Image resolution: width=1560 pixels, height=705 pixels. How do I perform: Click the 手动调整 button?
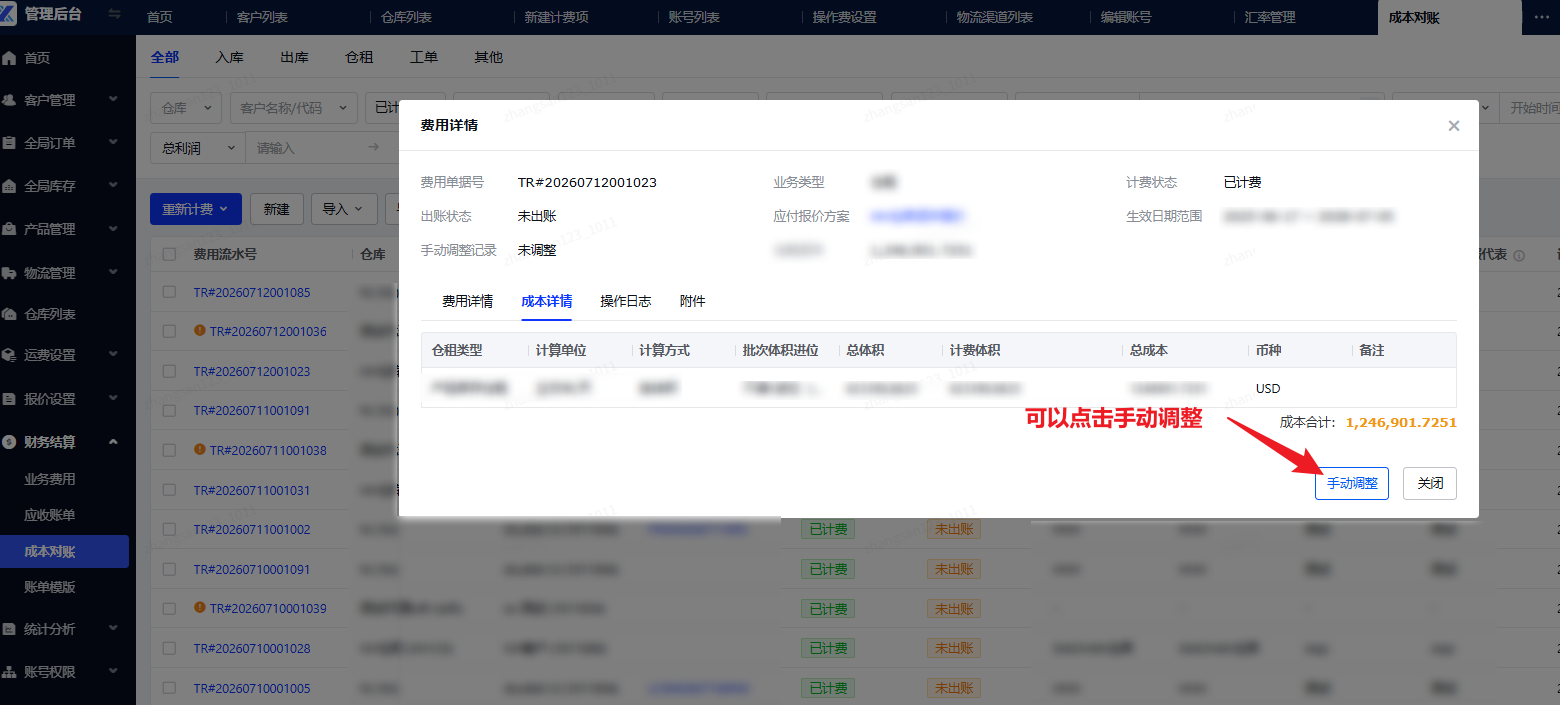(1352, 483)
